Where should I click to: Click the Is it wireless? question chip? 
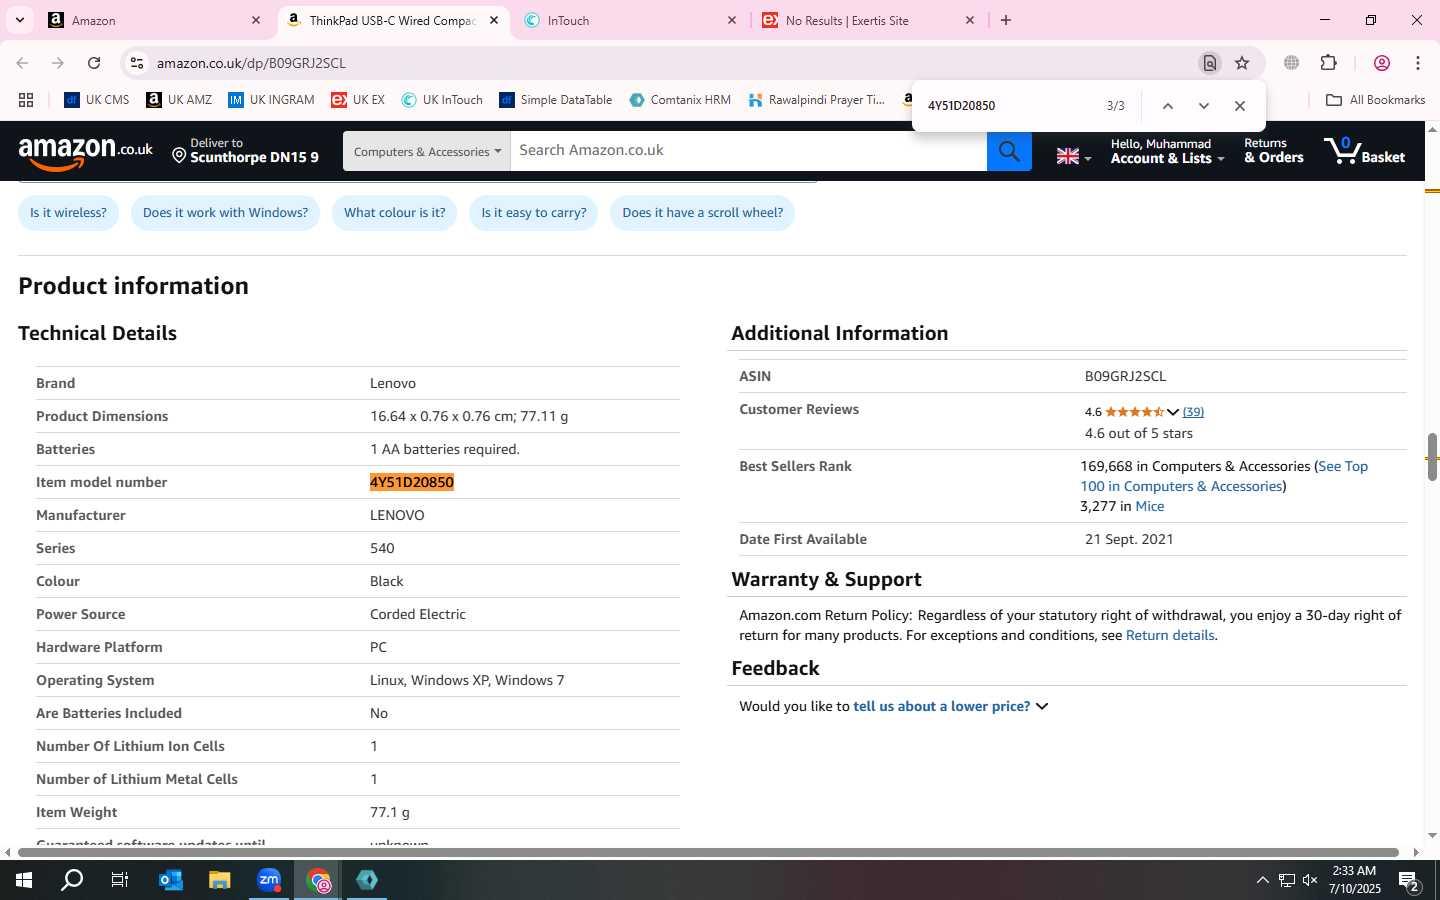[x=68, y=213]
